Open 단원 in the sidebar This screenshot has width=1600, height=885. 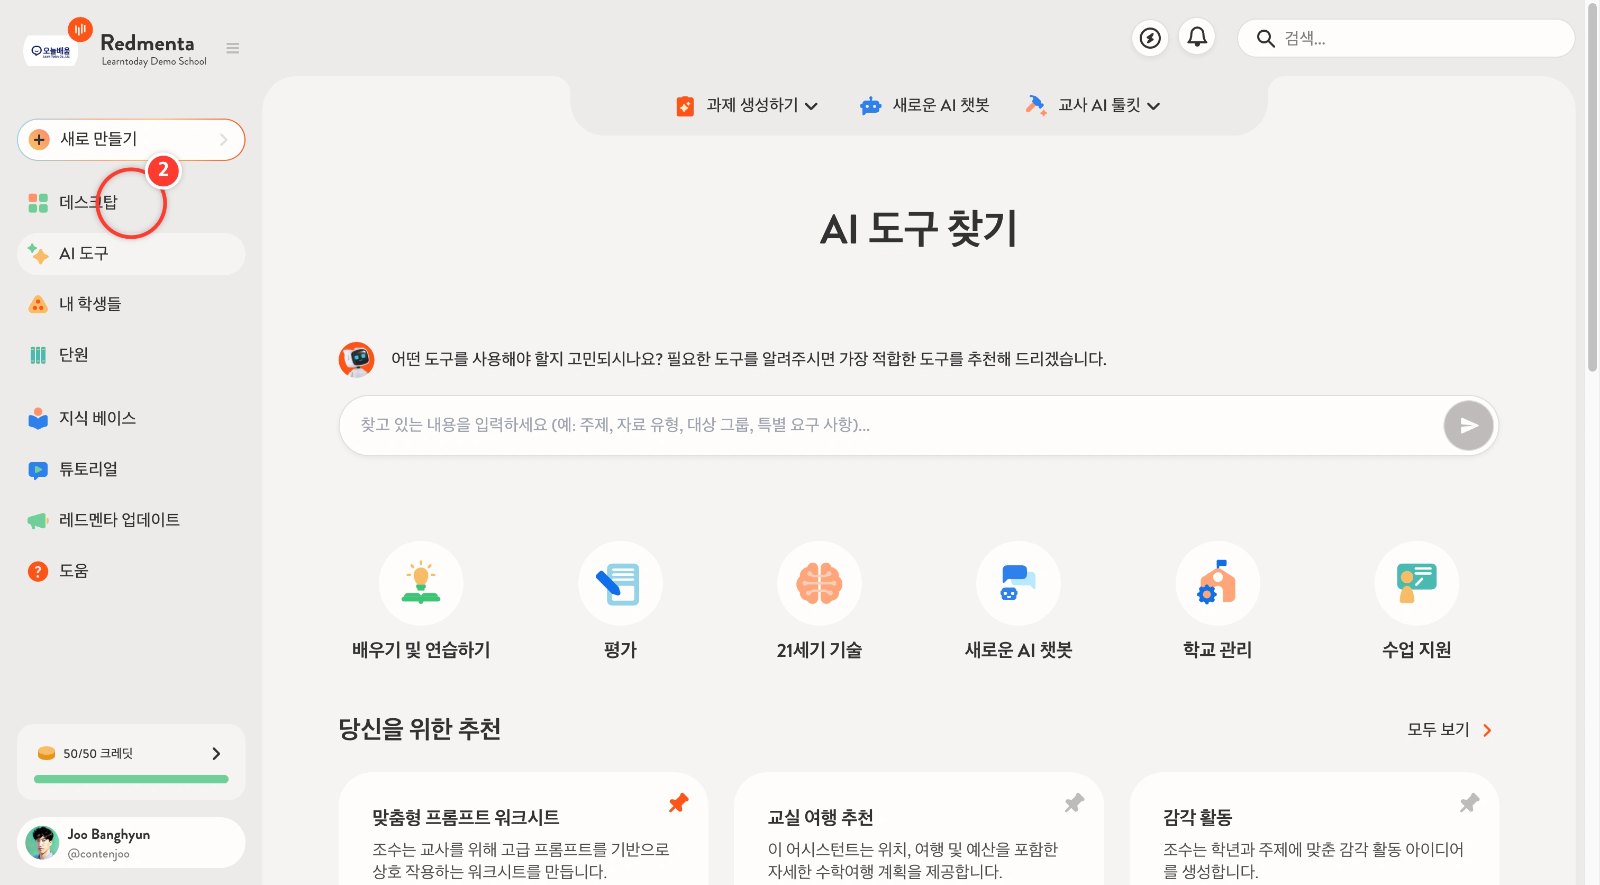131,355
